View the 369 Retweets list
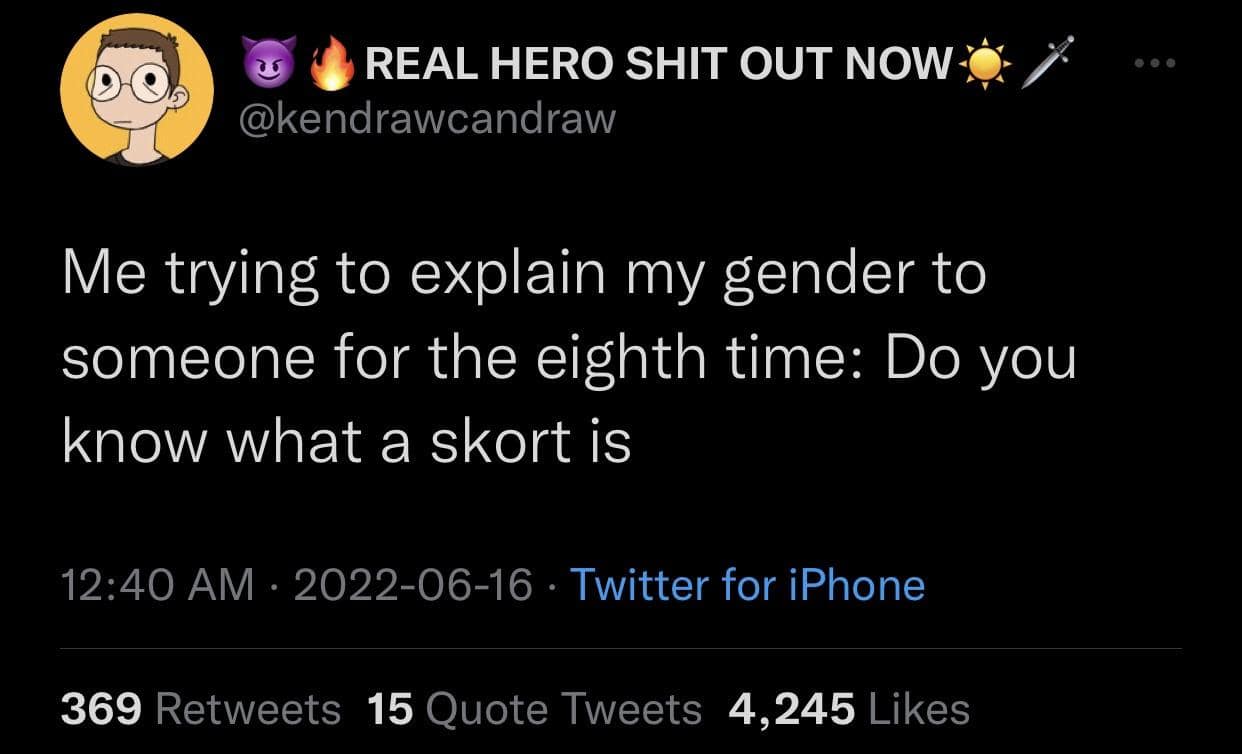 (x=201, y=709)
